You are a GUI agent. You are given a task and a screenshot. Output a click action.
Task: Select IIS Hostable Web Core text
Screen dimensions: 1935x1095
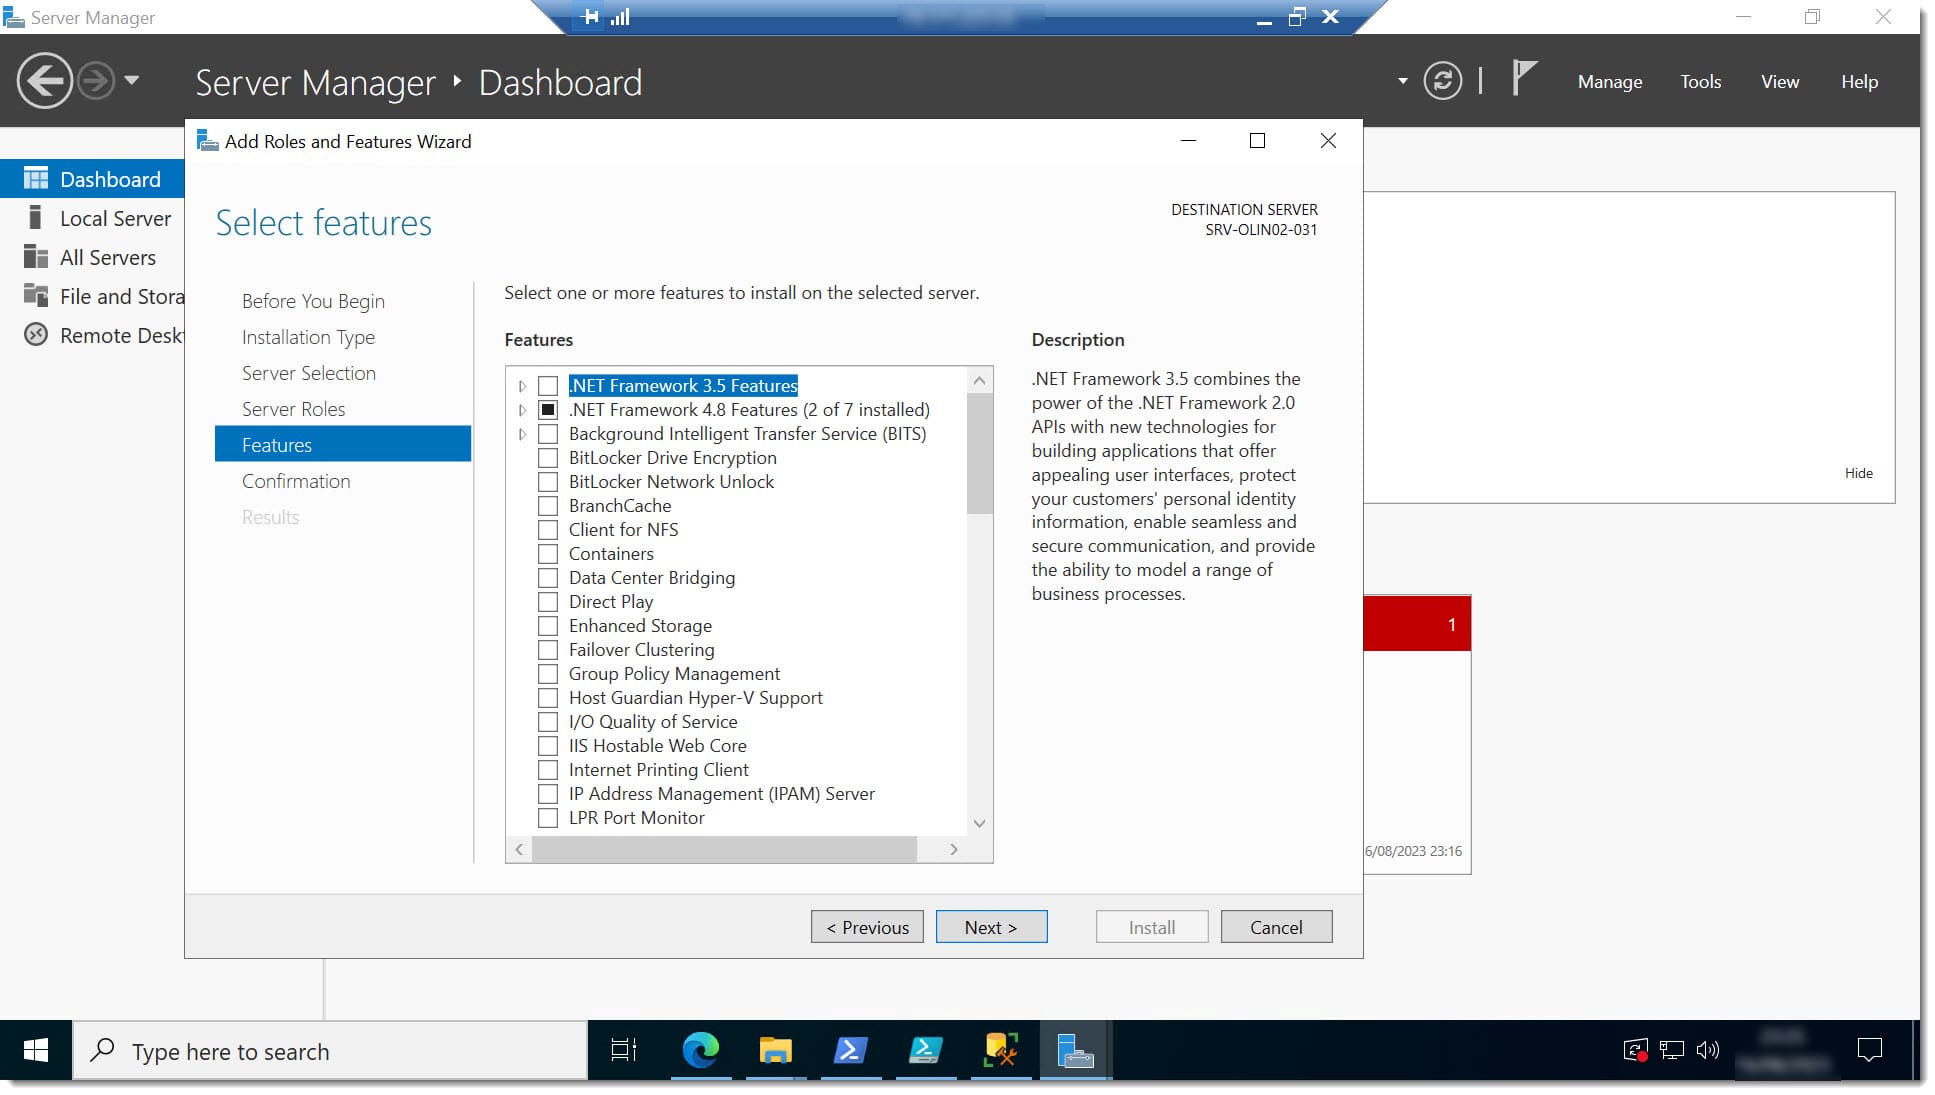(657, 746)
